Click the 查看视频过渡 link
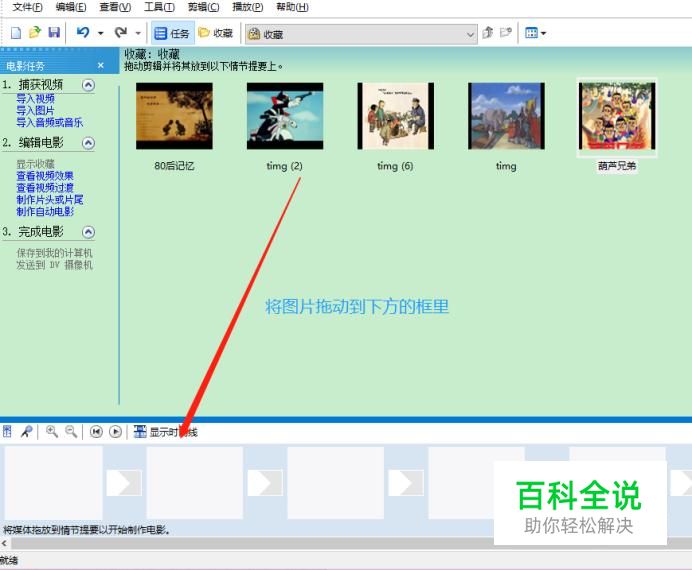Image resolution: width=692 pixels, height=570 pixels. click(45, 188)
